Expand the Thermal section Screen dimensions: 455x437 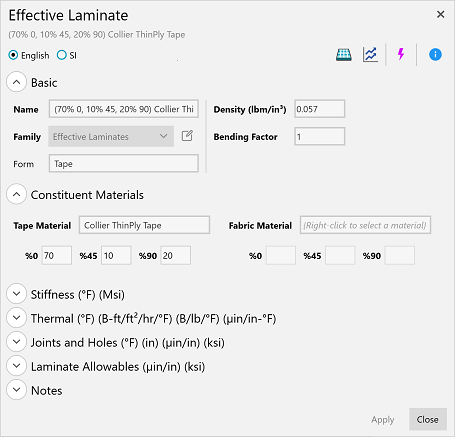point(16,318)
